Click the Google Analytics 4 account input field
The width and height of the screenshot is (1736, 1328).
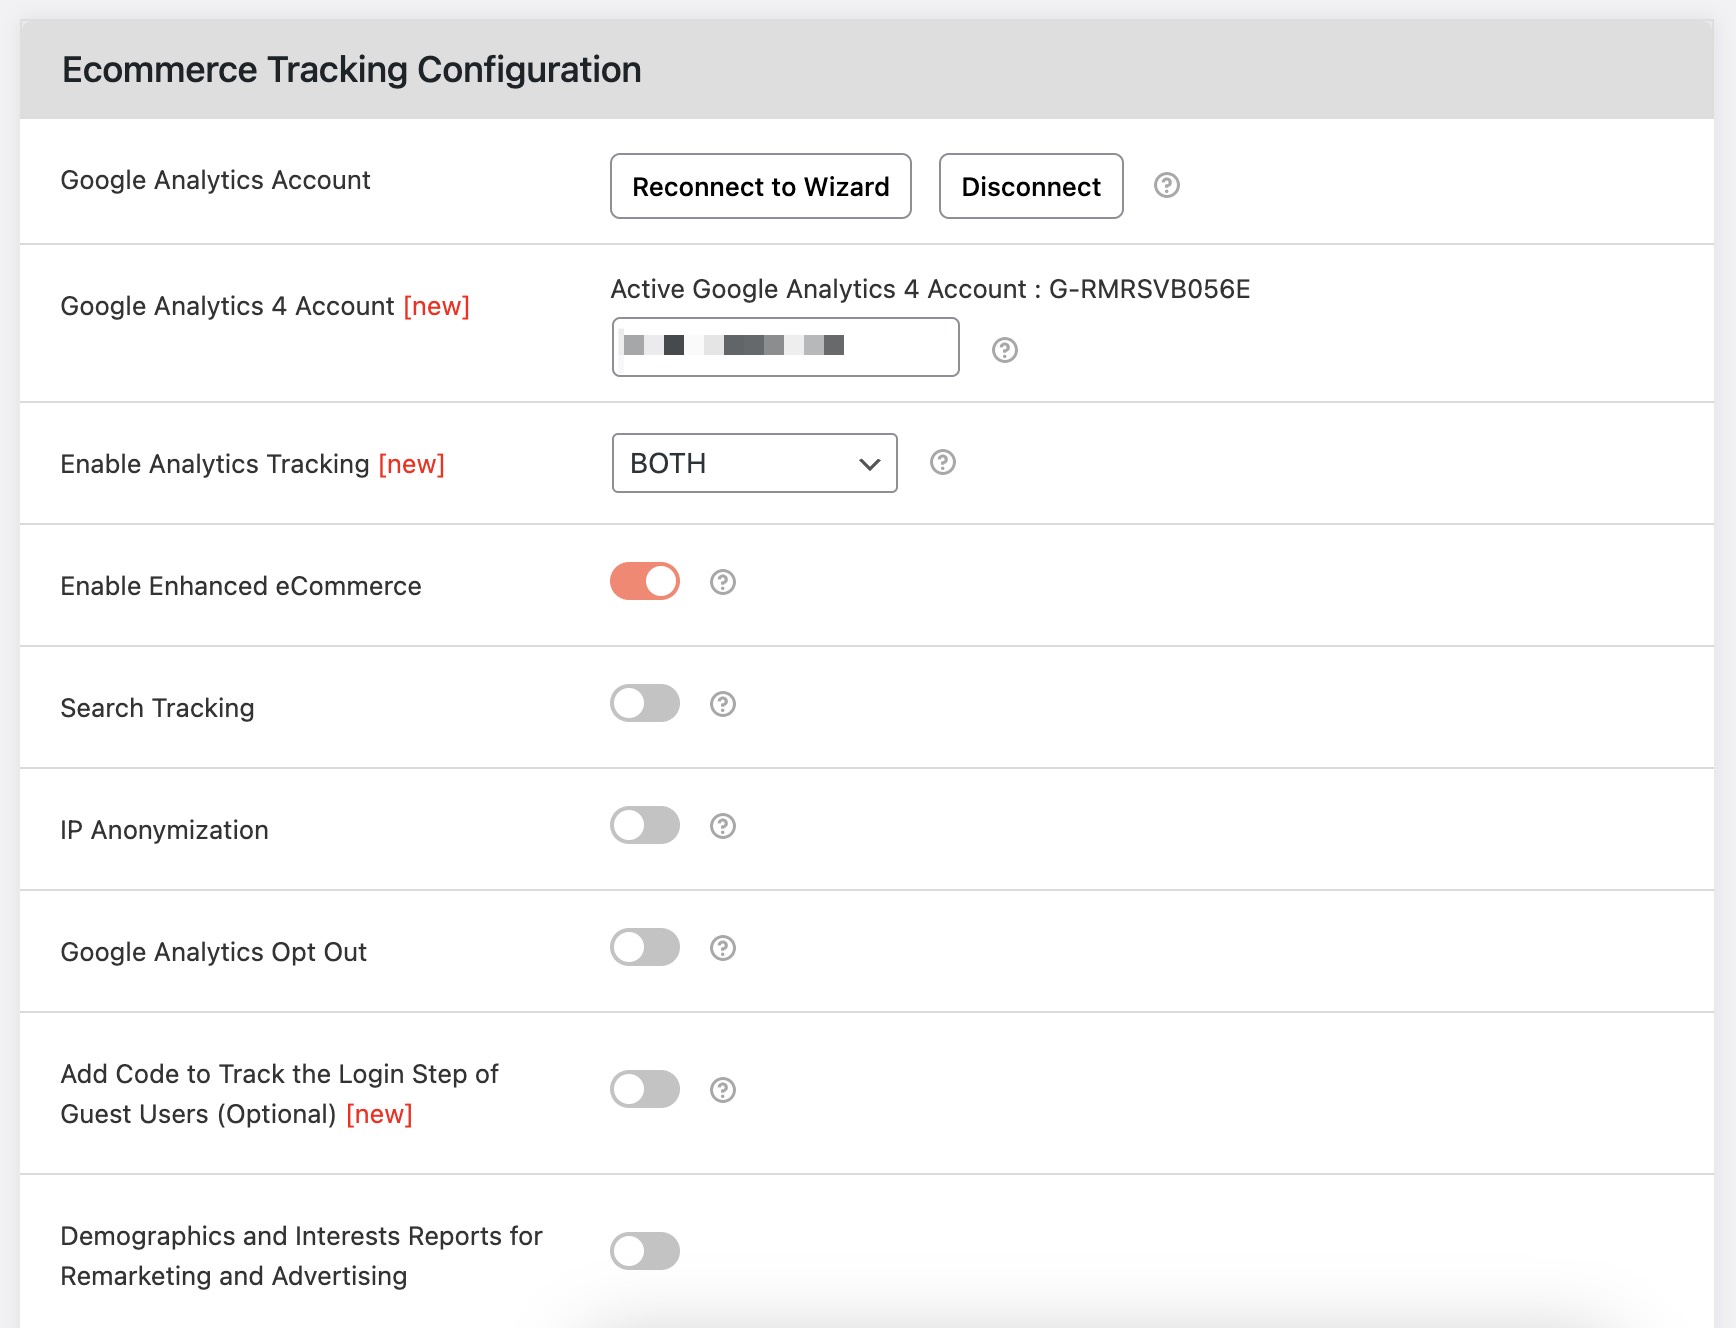[784, 346]
